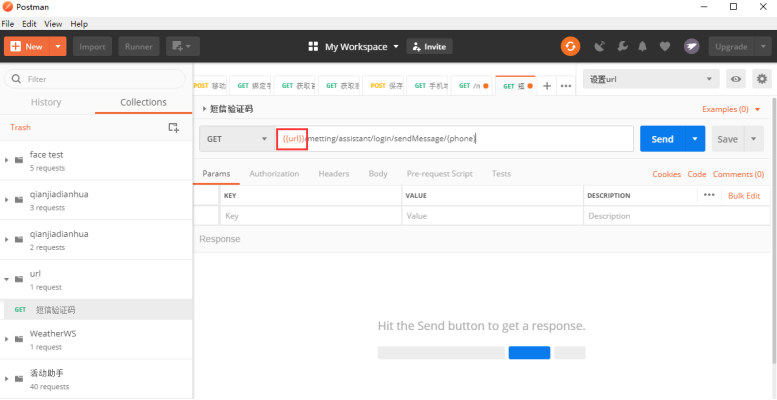Open the GET method dropdown
Screen dimensions: 777x400
click(x=237, y=139)
